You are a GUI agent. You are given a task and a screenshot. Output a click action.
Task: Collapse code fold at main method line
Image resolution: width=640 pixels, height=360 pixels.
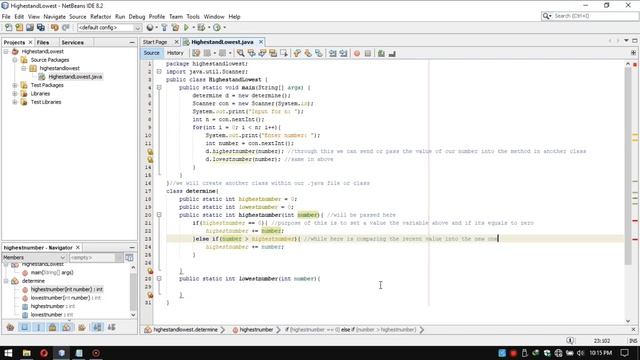tap(159, 87)
